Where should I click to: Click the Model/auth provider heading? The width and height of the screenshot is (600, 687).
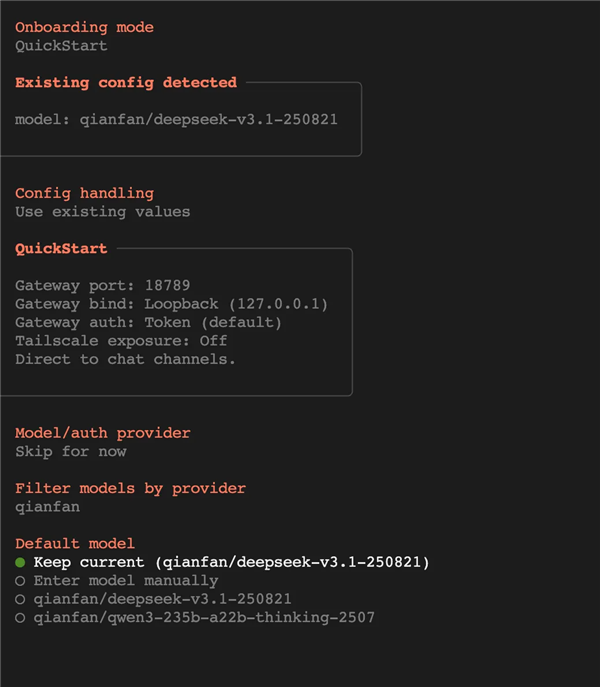(x=102, y=433)
